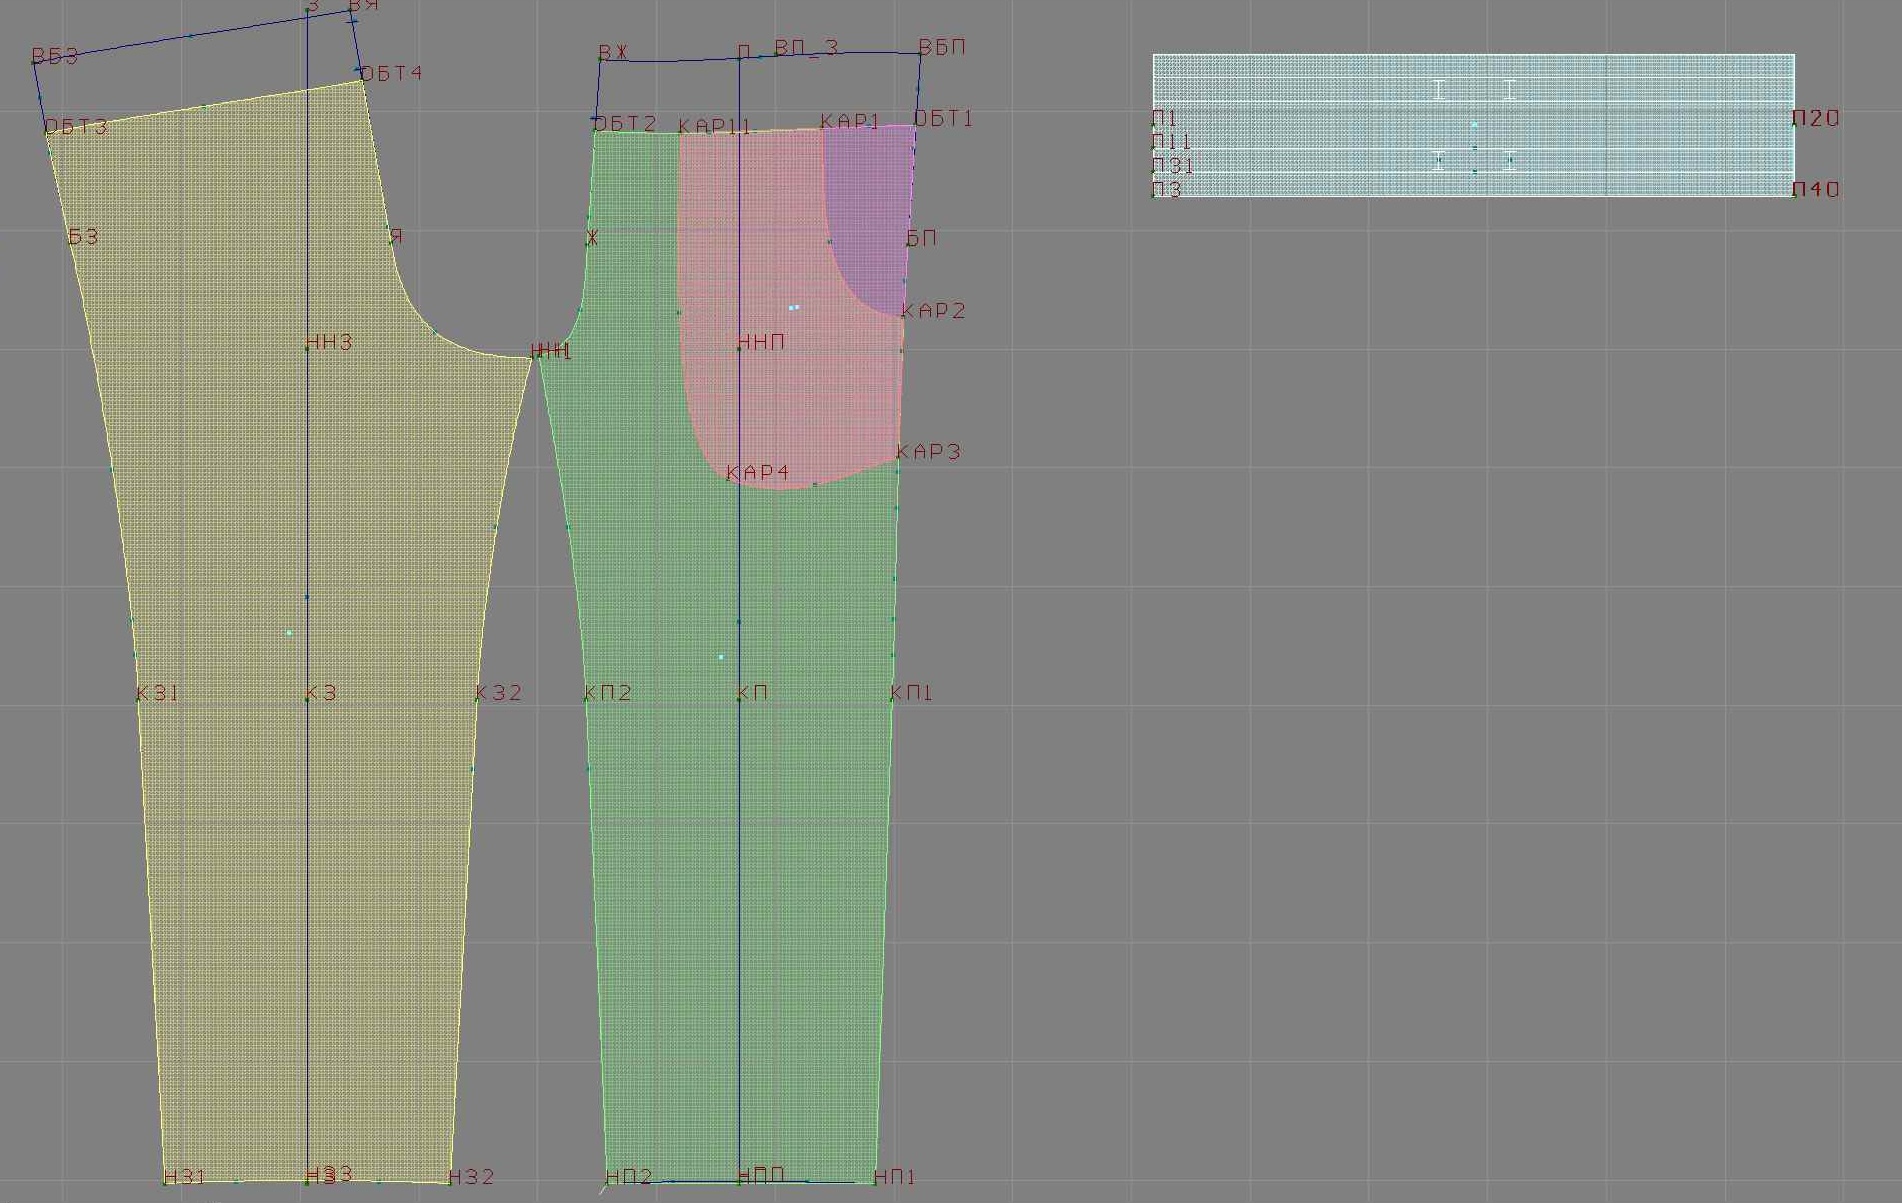Screen dimensions: 1902x1203
Task: Select waistband point label П20
Action: [x=1815, y=118]
